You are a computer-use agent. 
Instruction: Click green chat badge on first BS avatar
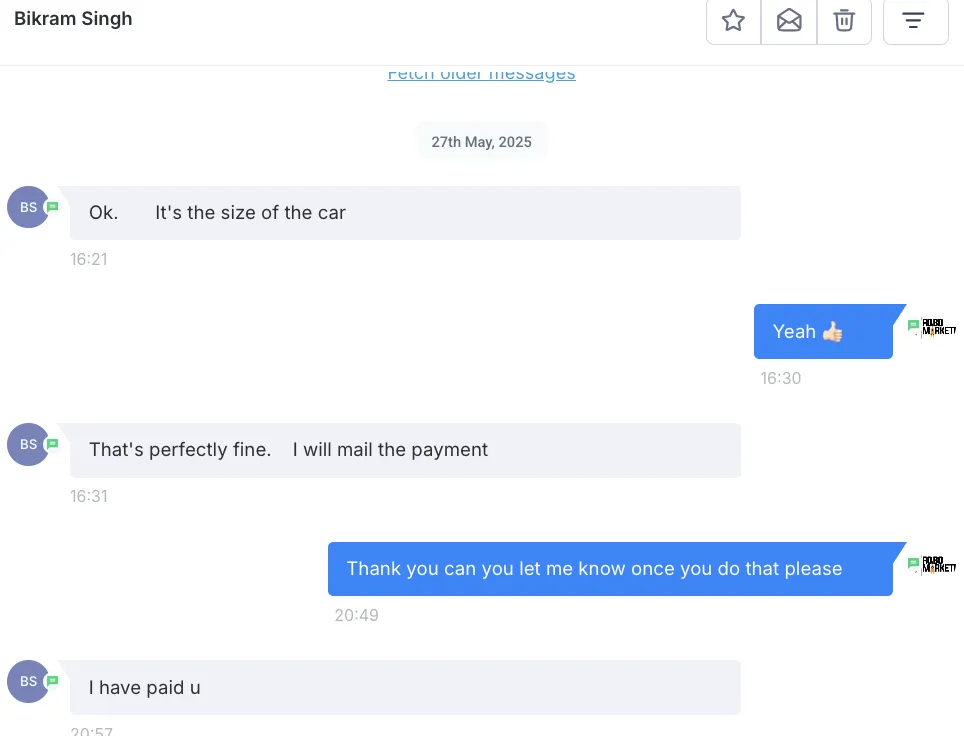pos(53,207)
